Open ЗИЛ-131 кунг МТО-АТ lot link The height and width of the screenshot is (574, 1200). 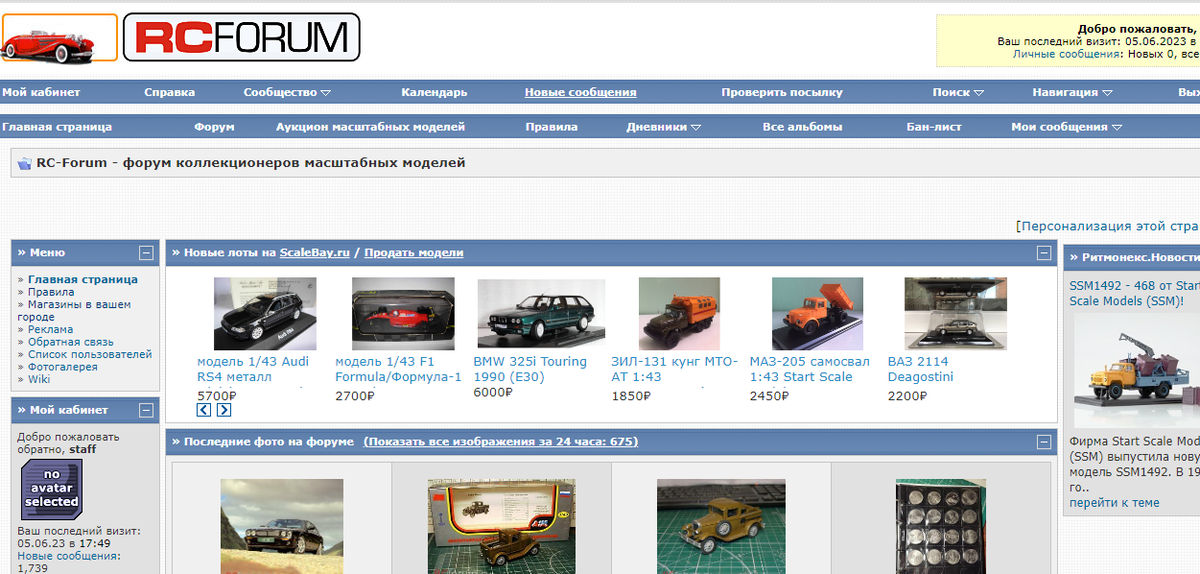coord(674,369)
